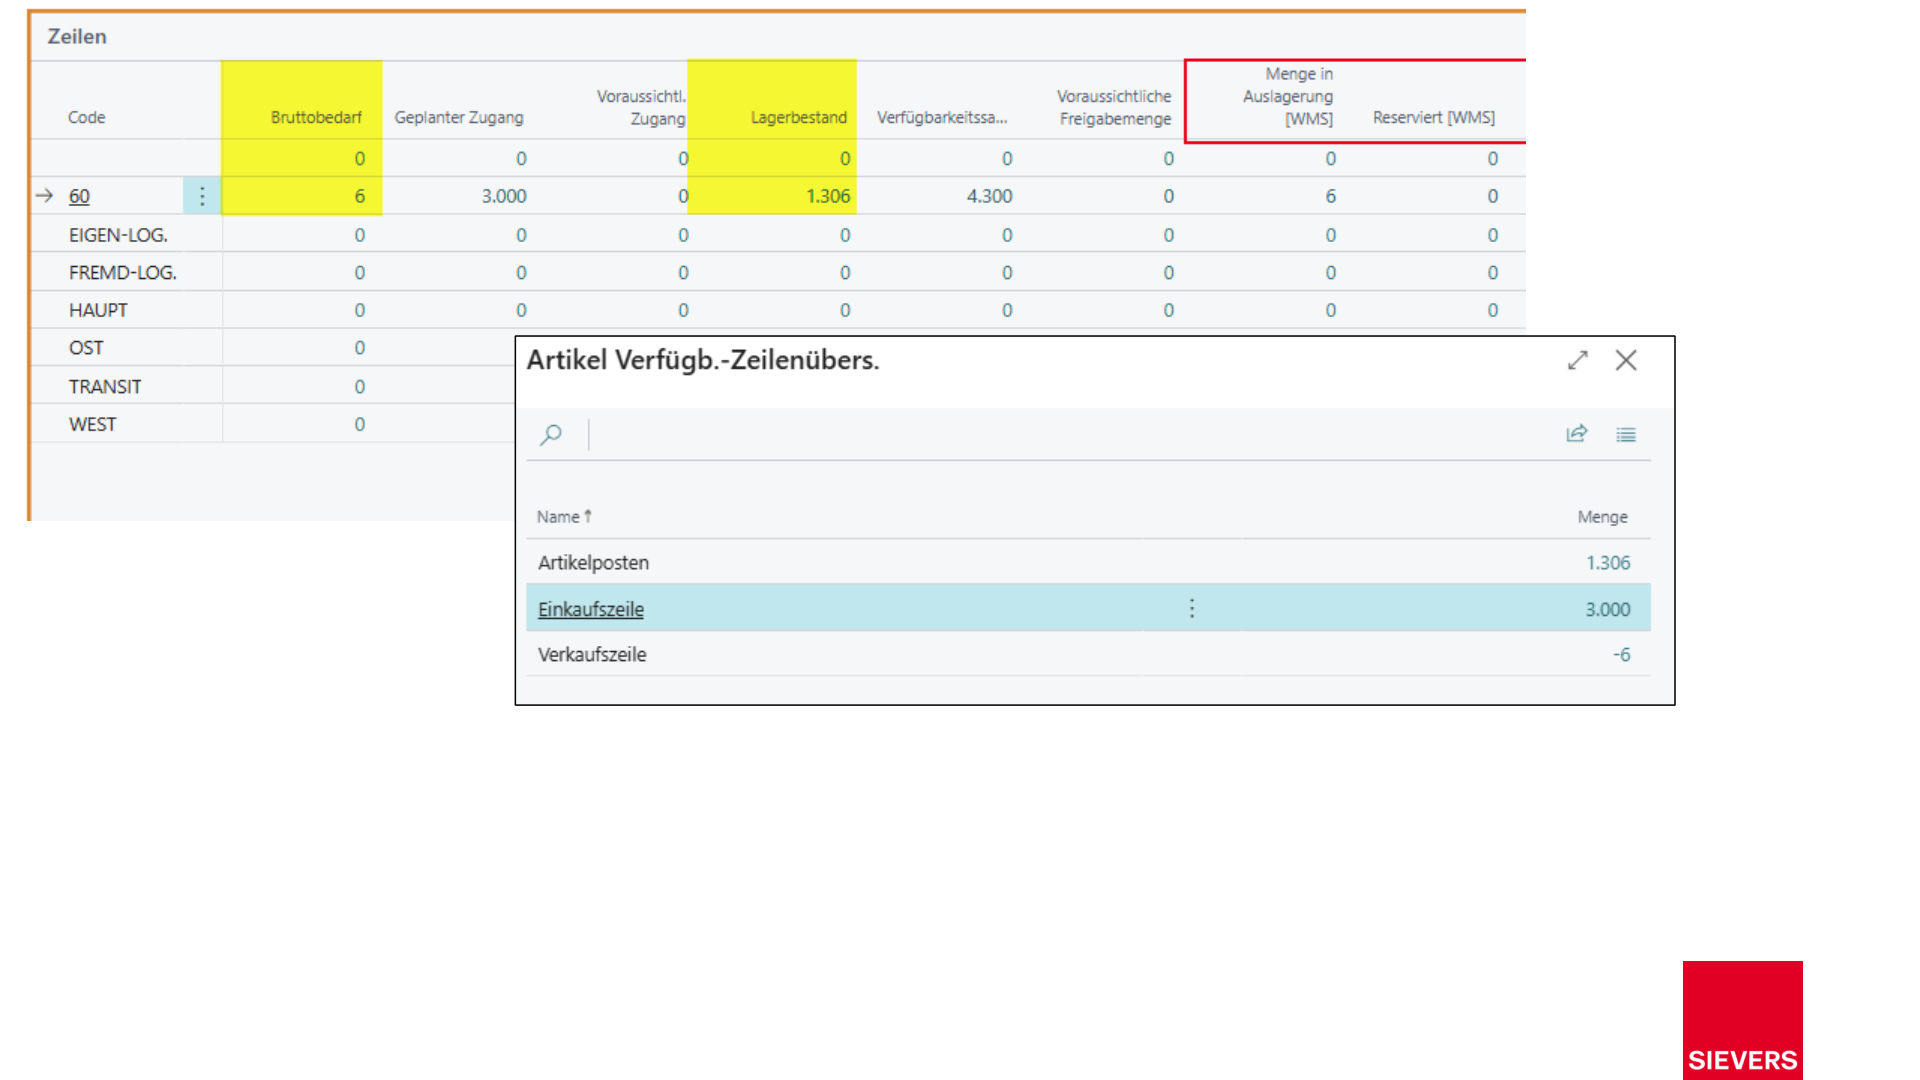Click the Lagerbestand column header
Screen dimensions: 1920x1080
click(x=799, y=117)
